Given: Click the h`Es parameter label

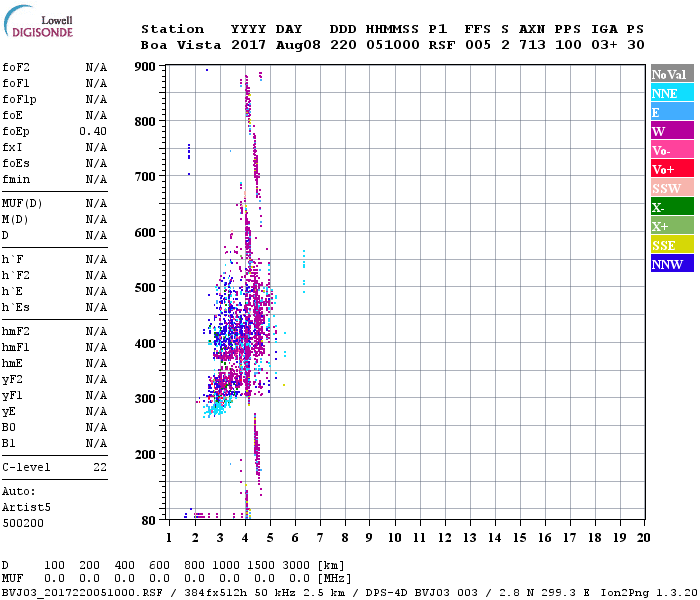Looking at the screenshot, I should (16, 308).
